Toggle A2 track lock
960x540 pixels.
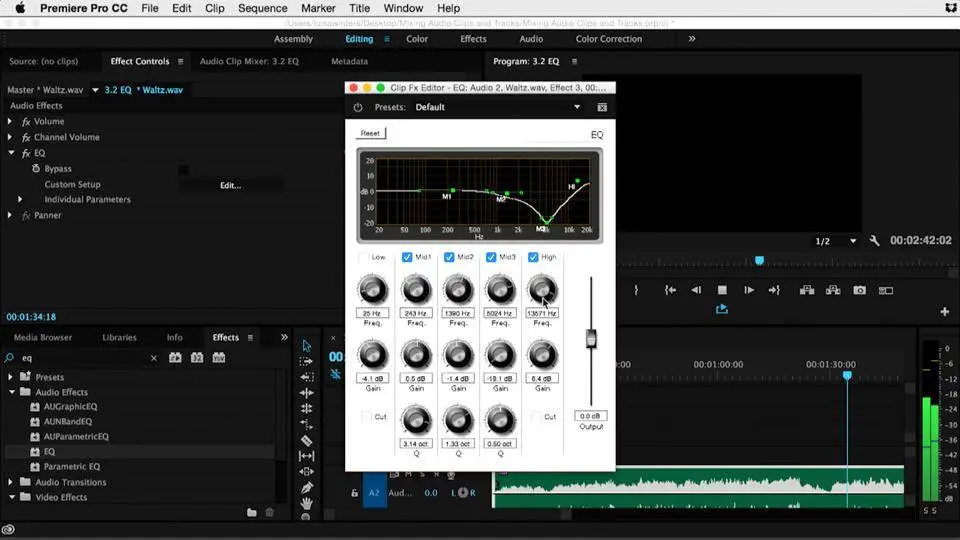click(354, 493)
